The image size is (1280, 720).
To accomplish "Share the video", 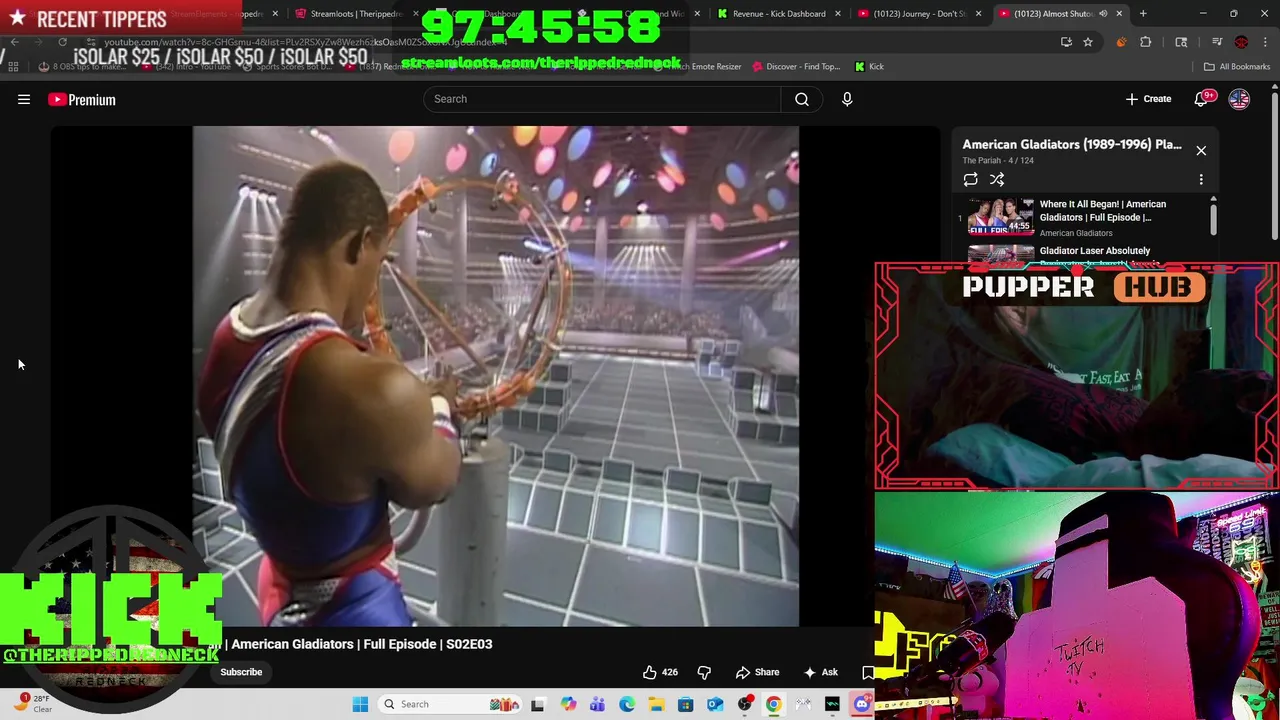I will (x=757, y=672).
